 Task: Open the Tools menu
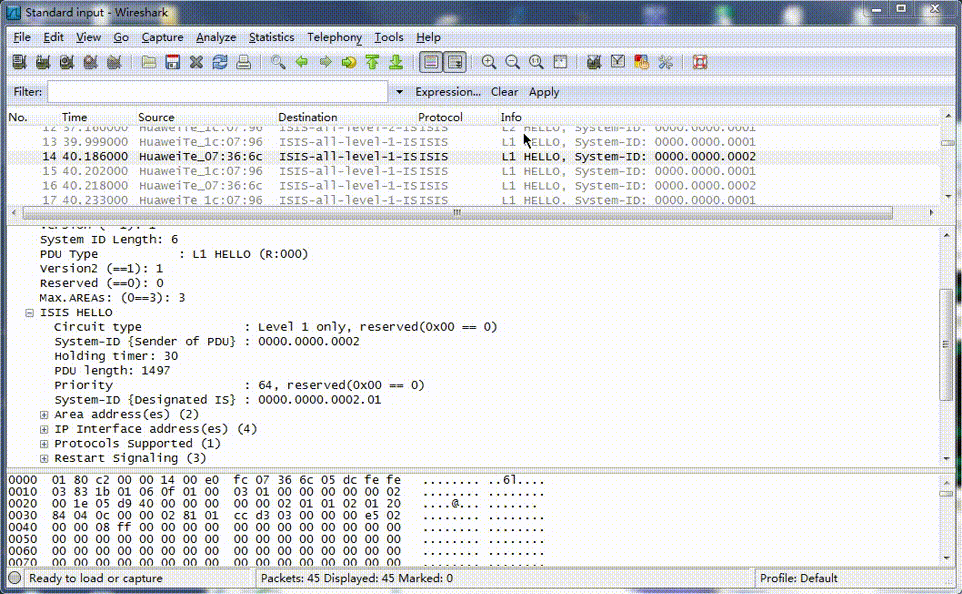point(389,37)
